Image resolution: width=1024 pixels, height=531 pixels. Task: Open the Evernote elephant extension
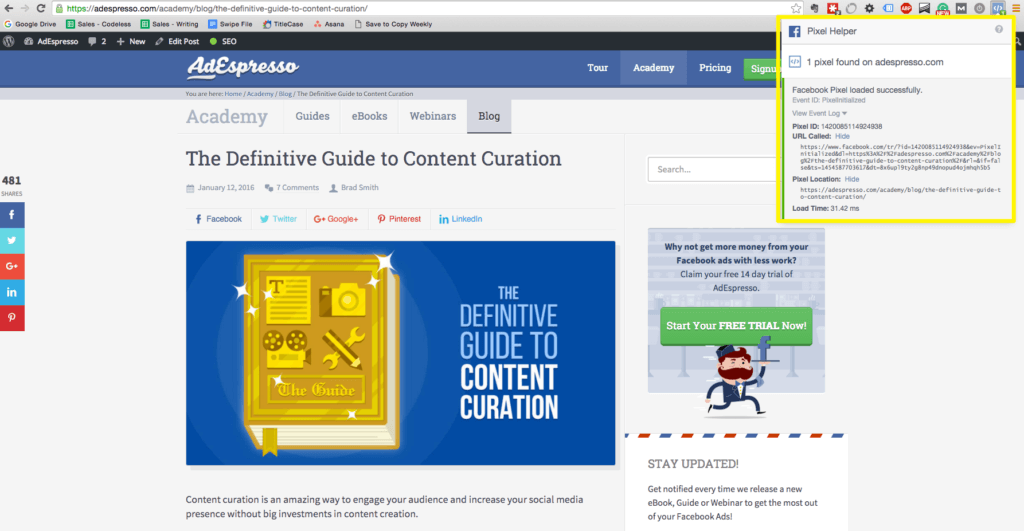814,8
